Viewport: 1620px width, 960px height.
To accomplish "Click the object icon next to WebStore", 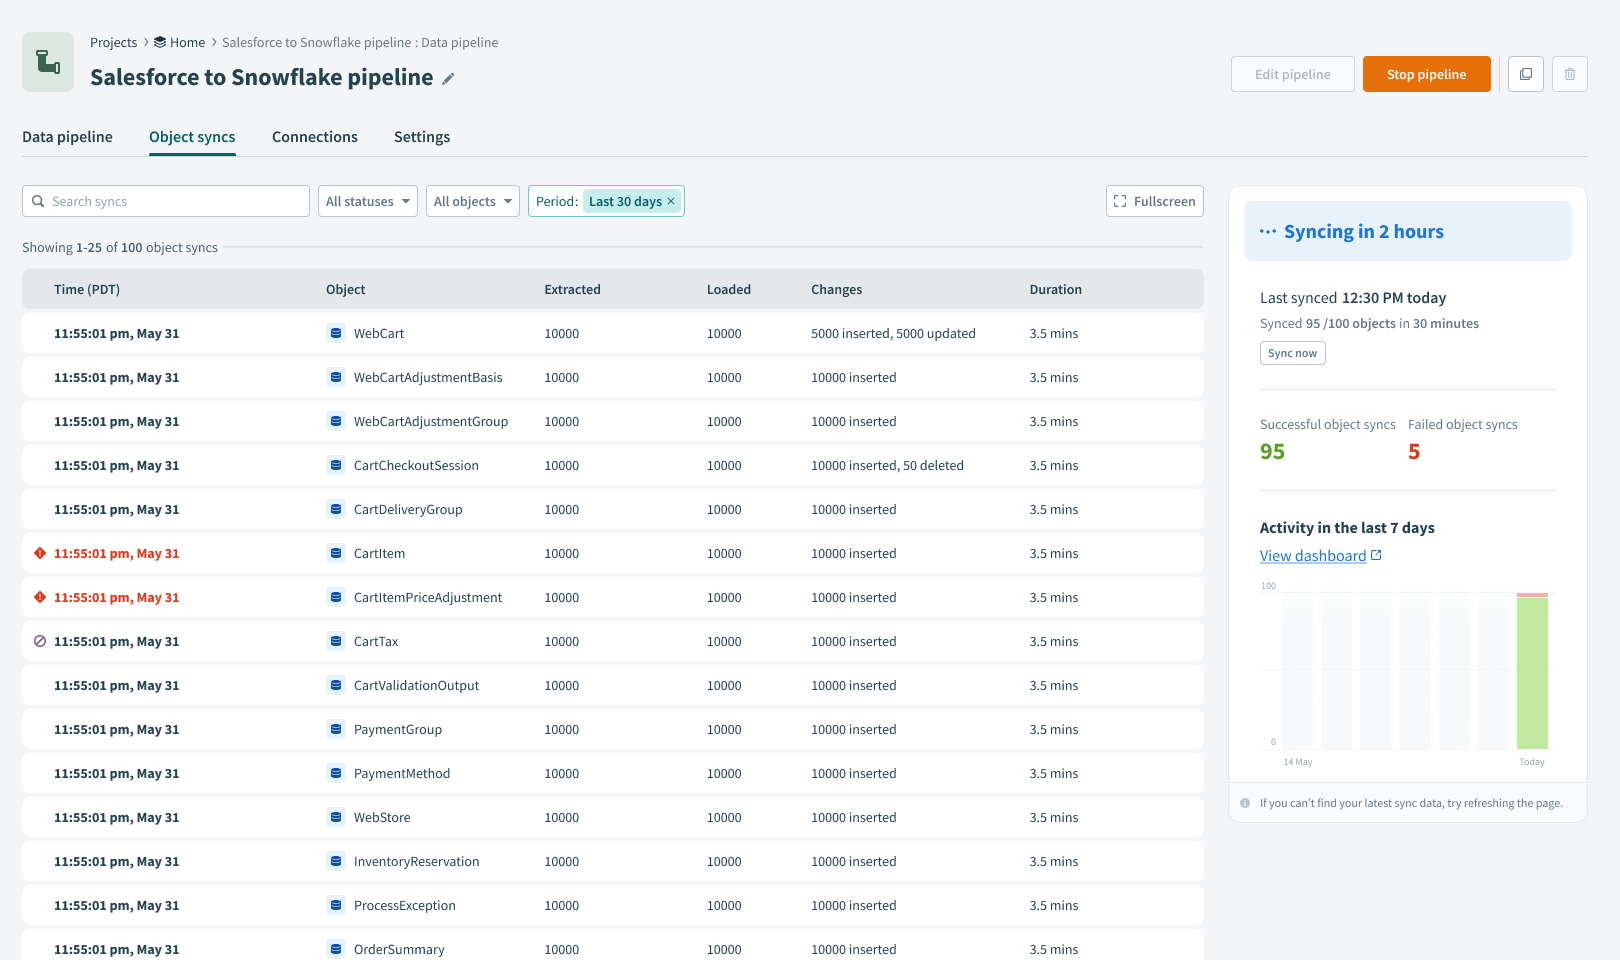I will coord(336,817).
